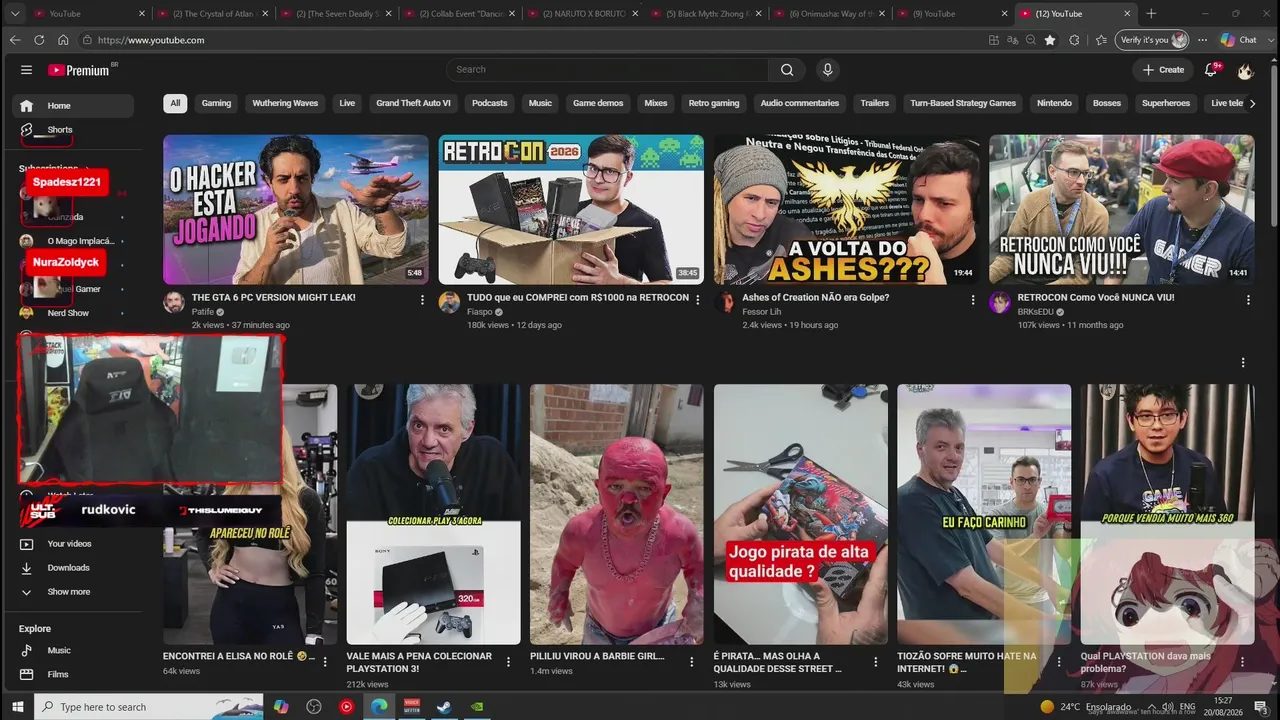This screenshot has height=720, width=1280.
Task: Select the Podcasts chip
Action: tap(490, 103)
